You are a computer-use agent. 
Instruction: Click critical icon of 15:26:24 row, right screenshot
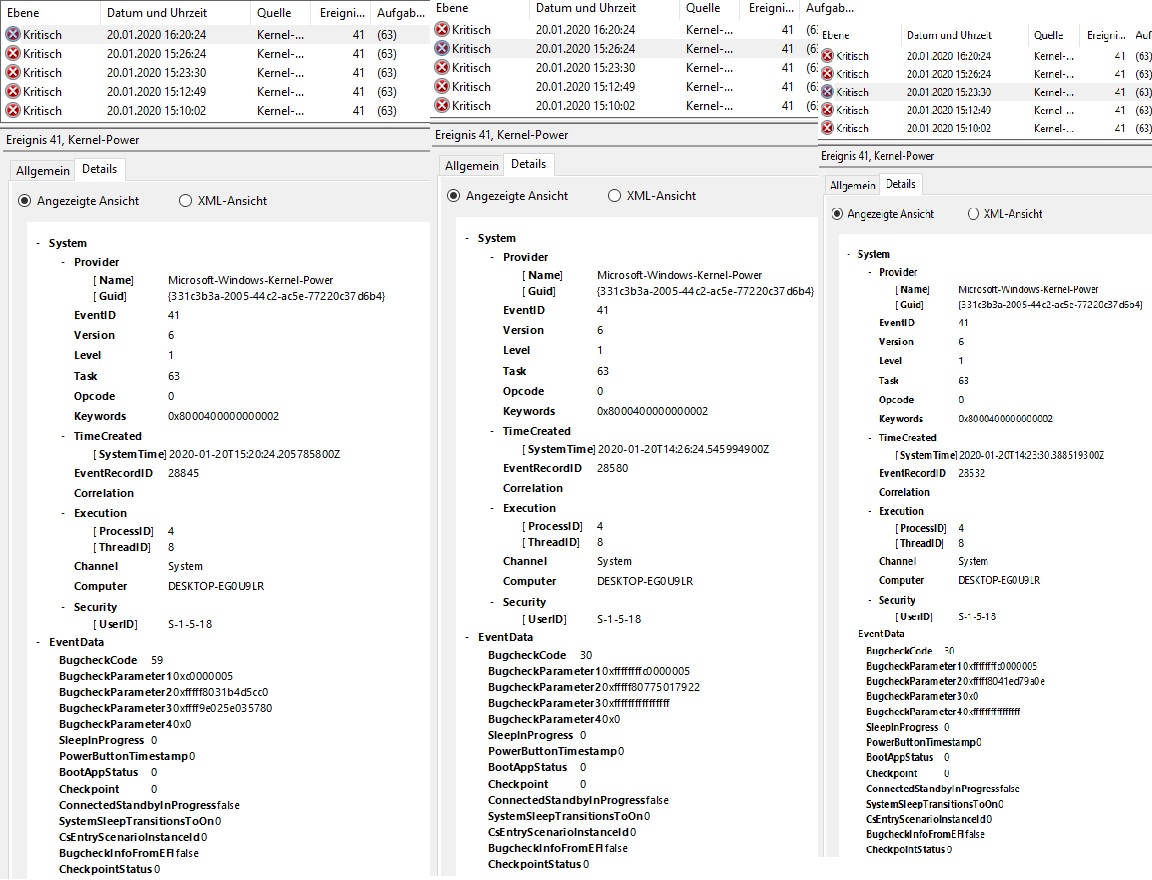(x=828, y=74)
